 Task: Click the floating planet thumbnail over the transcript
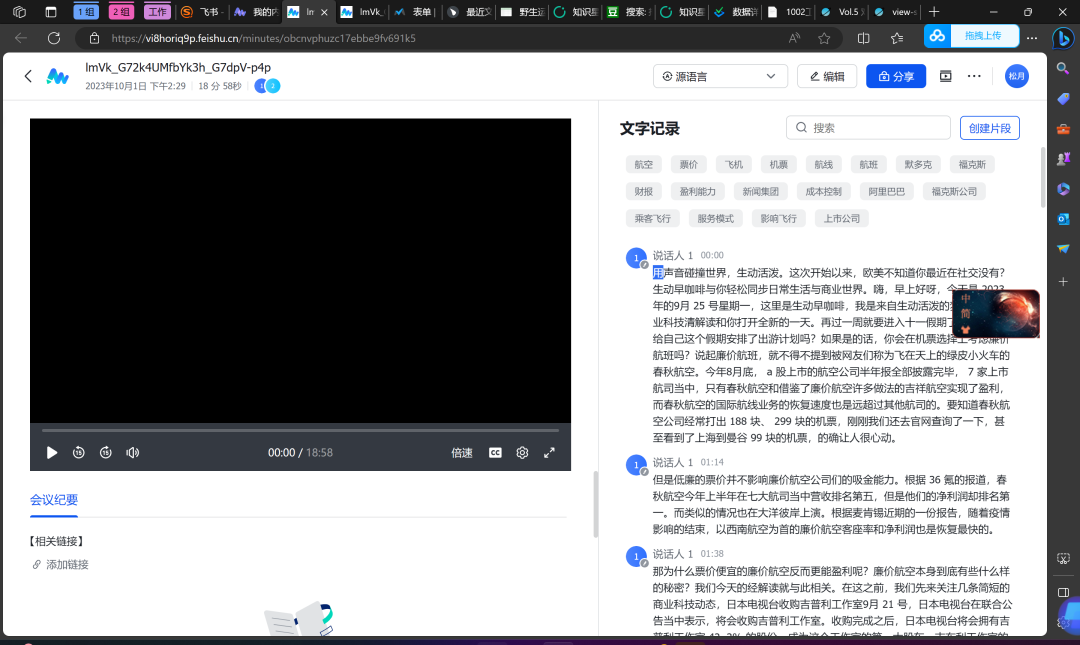[x=996, y=314]
